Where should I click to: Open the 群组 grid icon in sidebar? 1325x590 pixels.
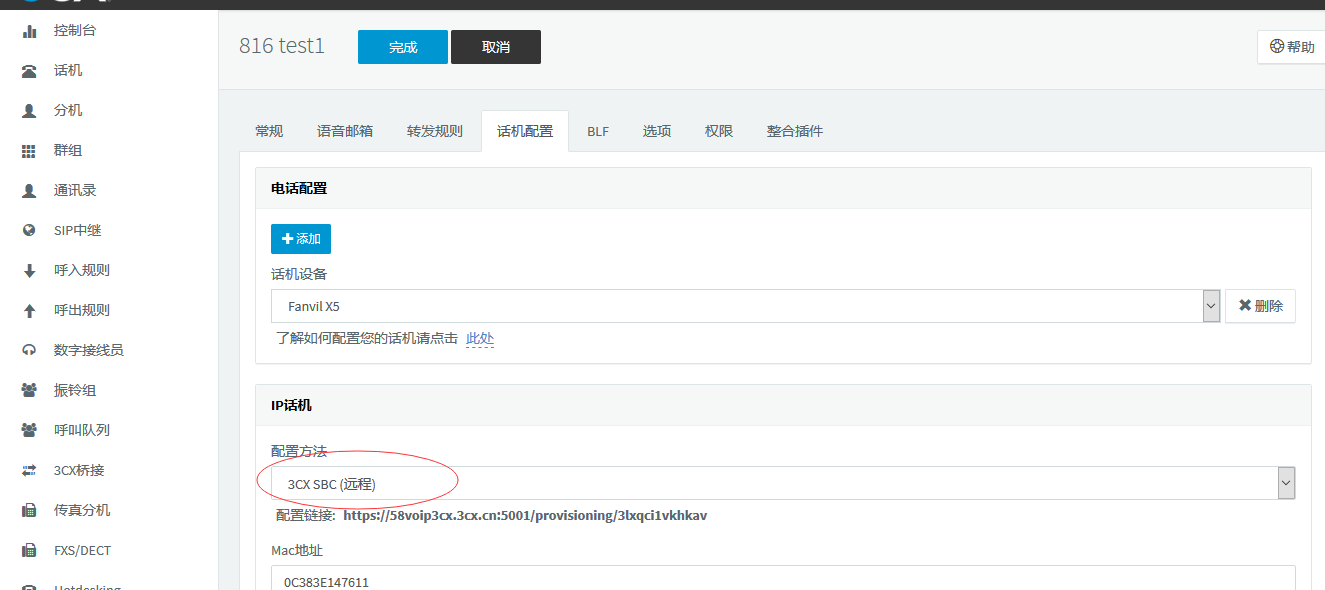[29, 151]
